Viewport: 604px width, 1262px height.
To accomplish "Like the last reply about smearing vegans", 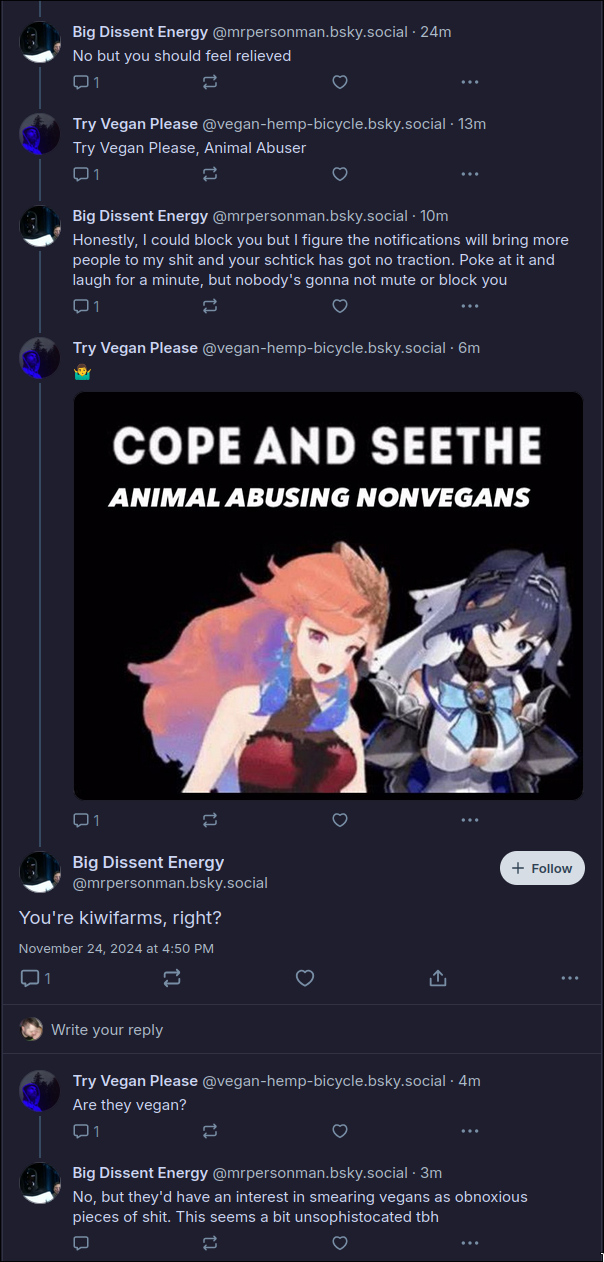I will [340, 1243].
